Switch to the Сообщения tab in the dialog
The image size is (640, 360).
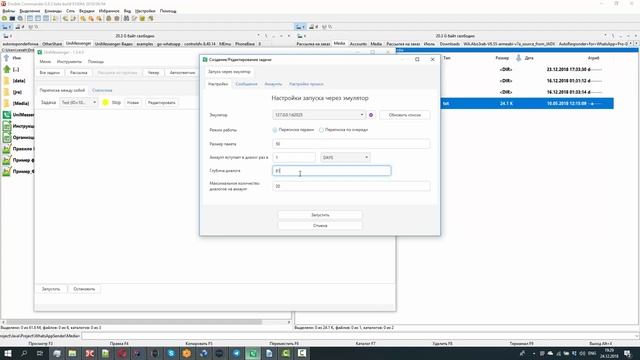246,84
